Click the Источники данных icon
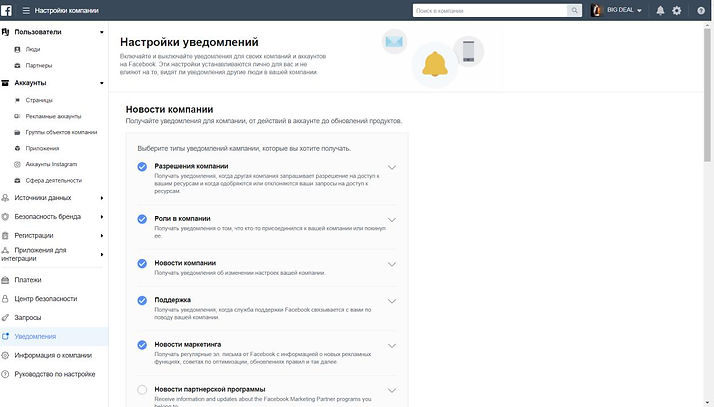The width and height of the screenshot is (714, 407). (x=5, y=198)
